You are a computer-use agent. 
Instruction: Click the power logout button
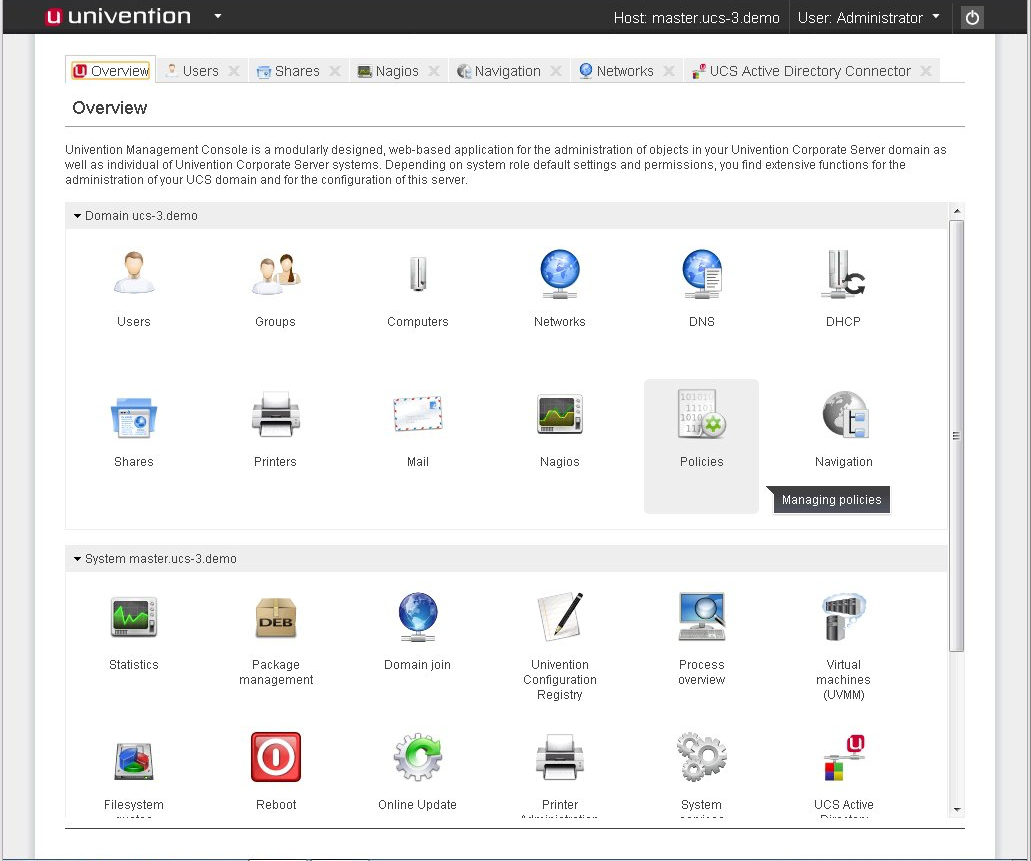pos(972,17)
